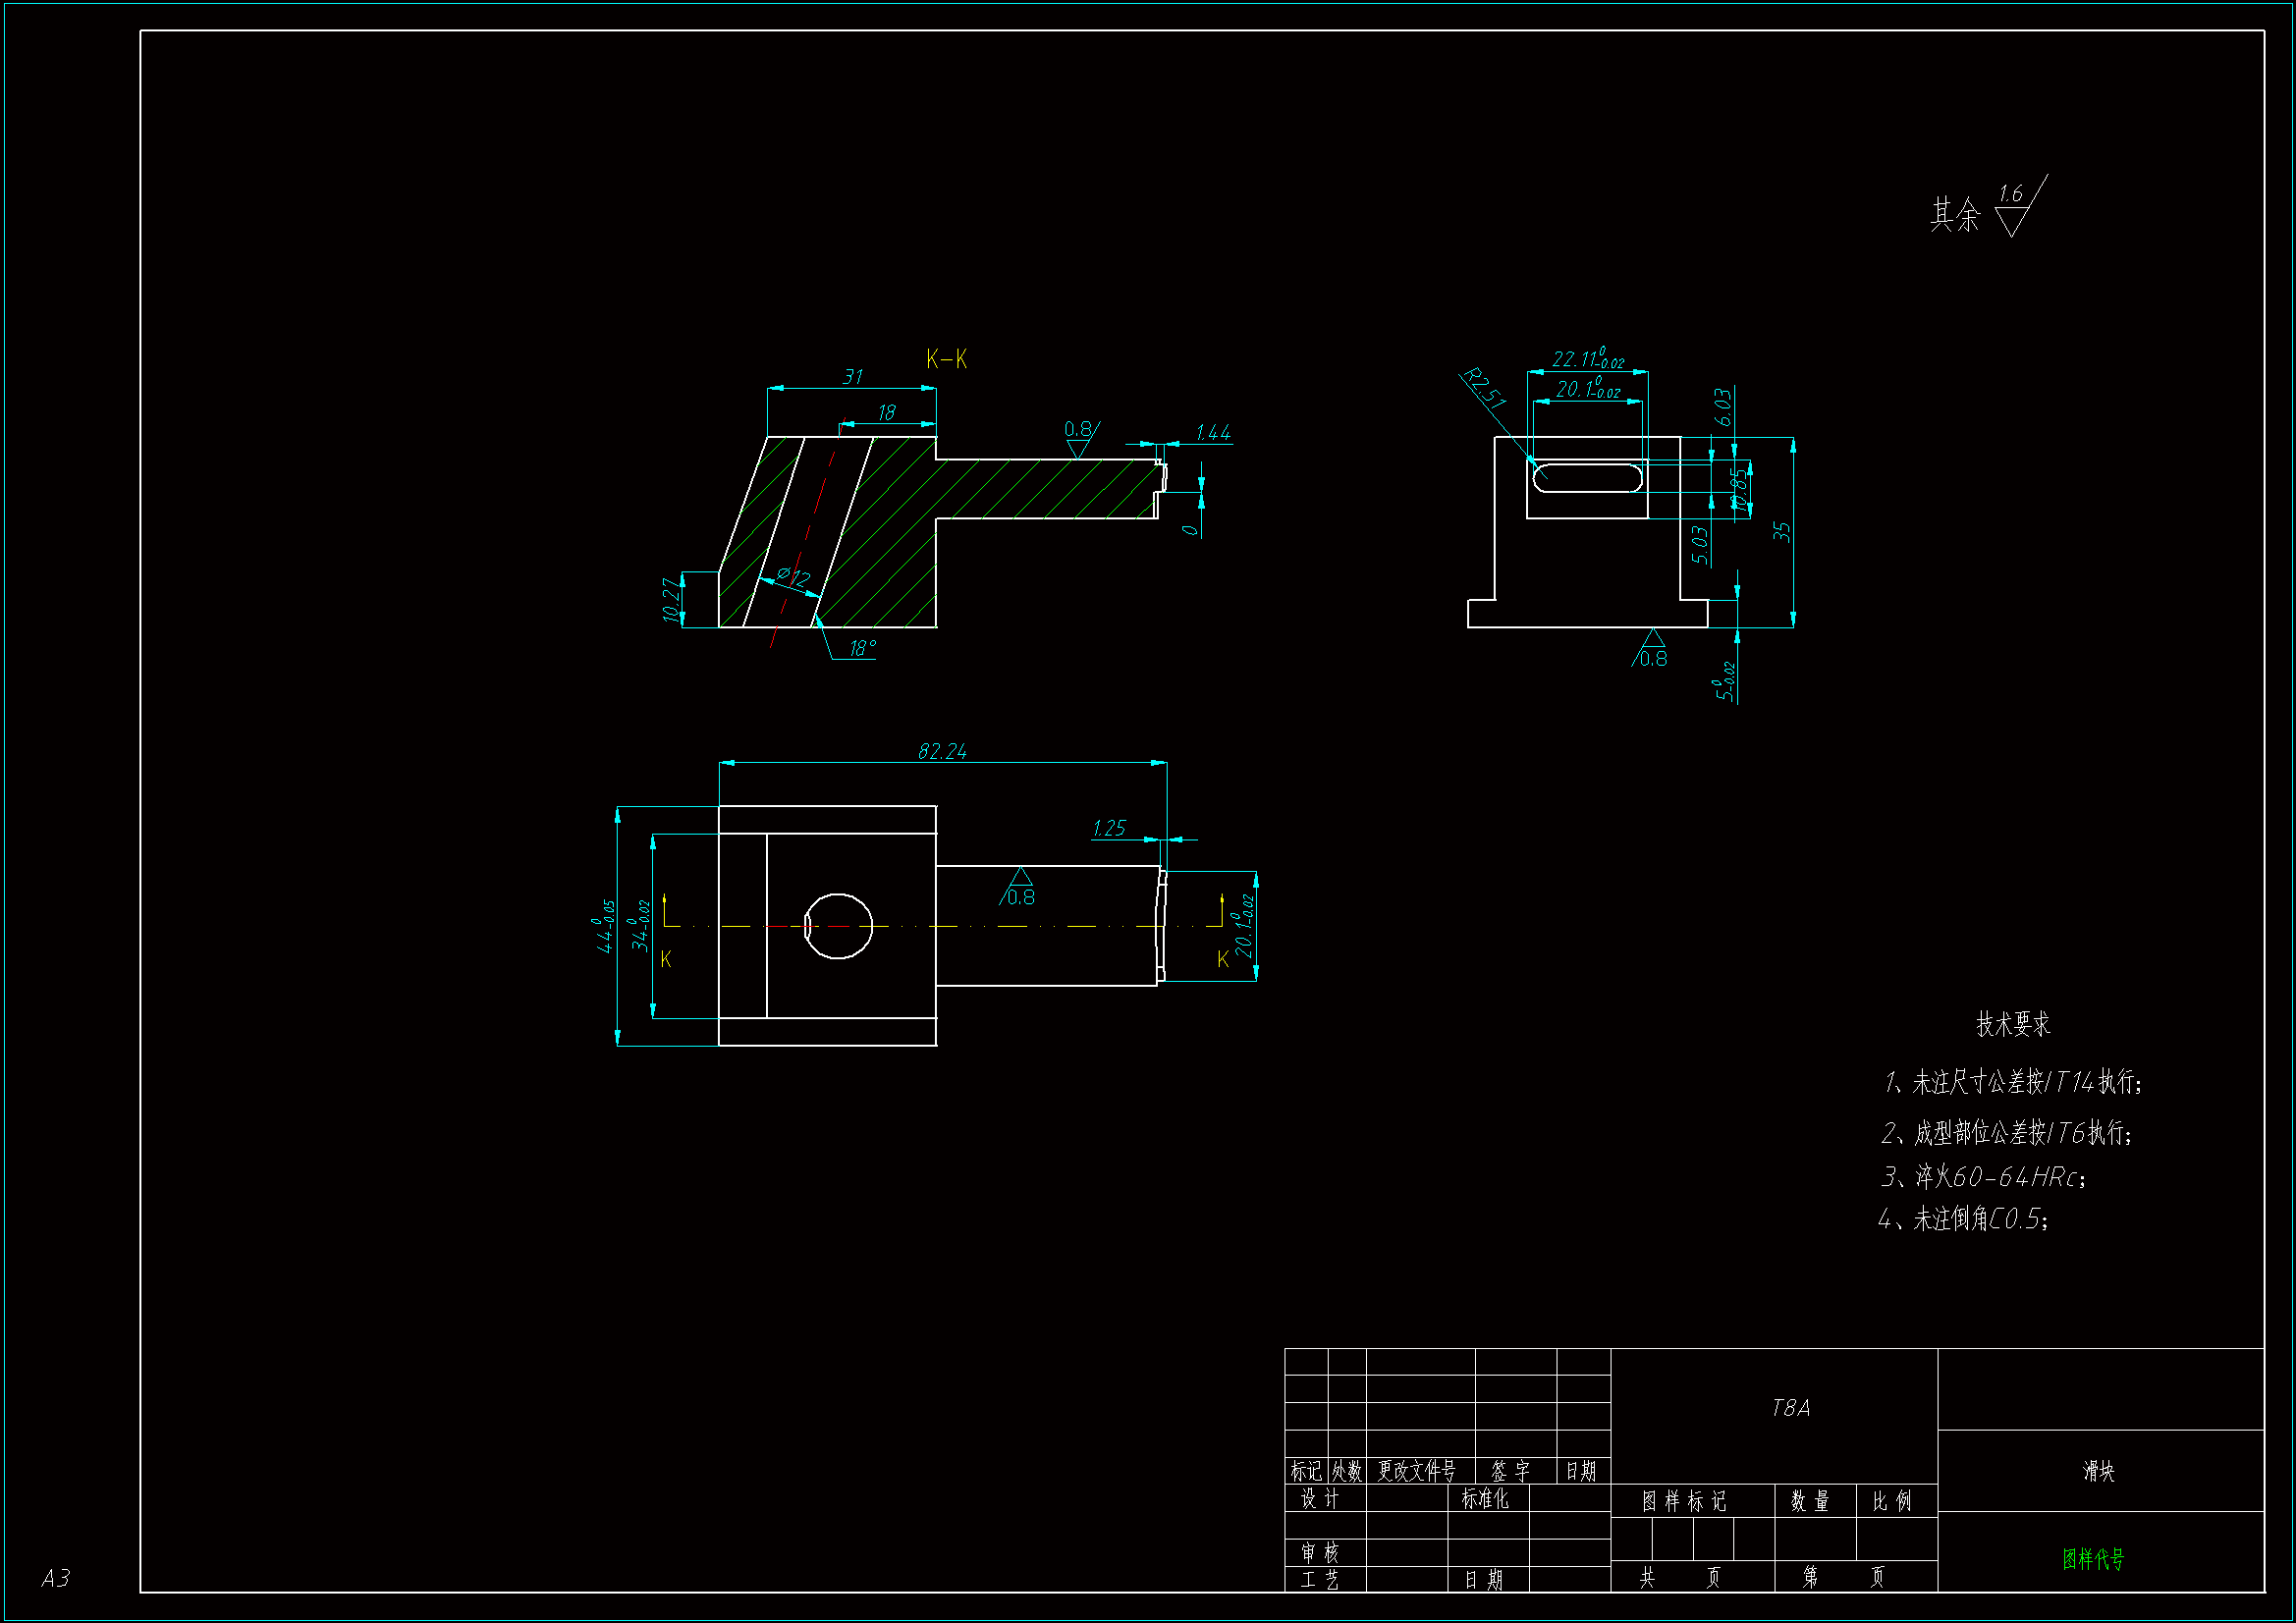Click the 技术要求 heading text
Viewport: 2296px width, 1623px height.
[2012, 1024]
